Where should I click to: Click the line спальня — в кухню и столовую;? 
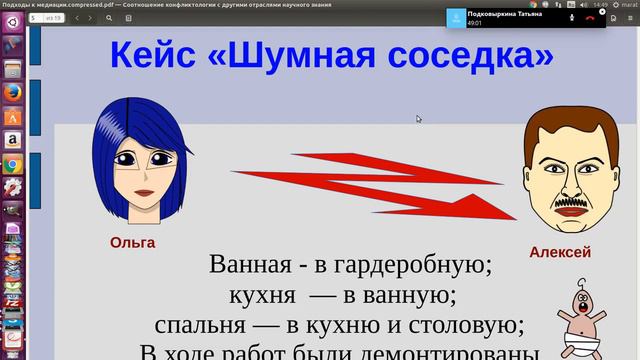point(339,325)
